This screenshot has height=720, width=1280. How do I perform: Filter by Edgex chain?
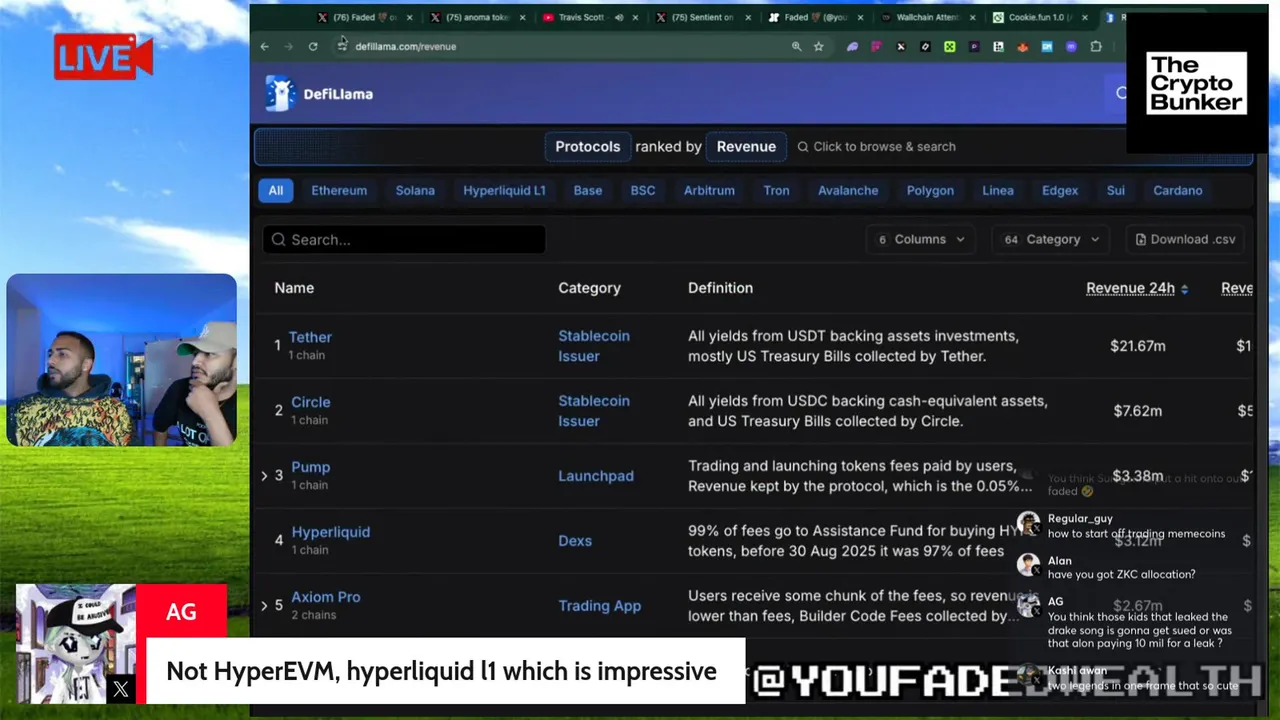point(1060,190)
